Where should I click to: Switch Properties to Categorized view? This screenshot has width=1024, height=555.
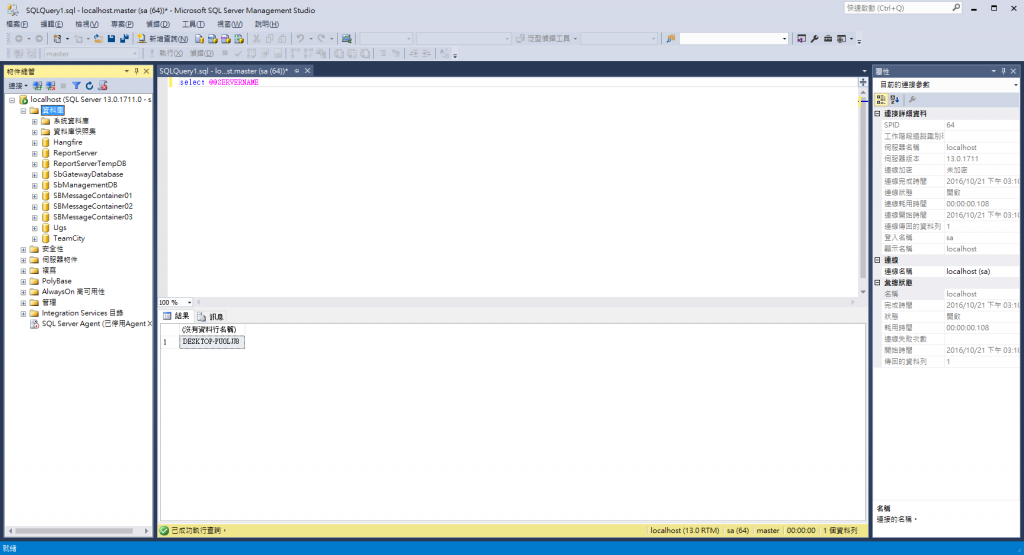[882, 99]
